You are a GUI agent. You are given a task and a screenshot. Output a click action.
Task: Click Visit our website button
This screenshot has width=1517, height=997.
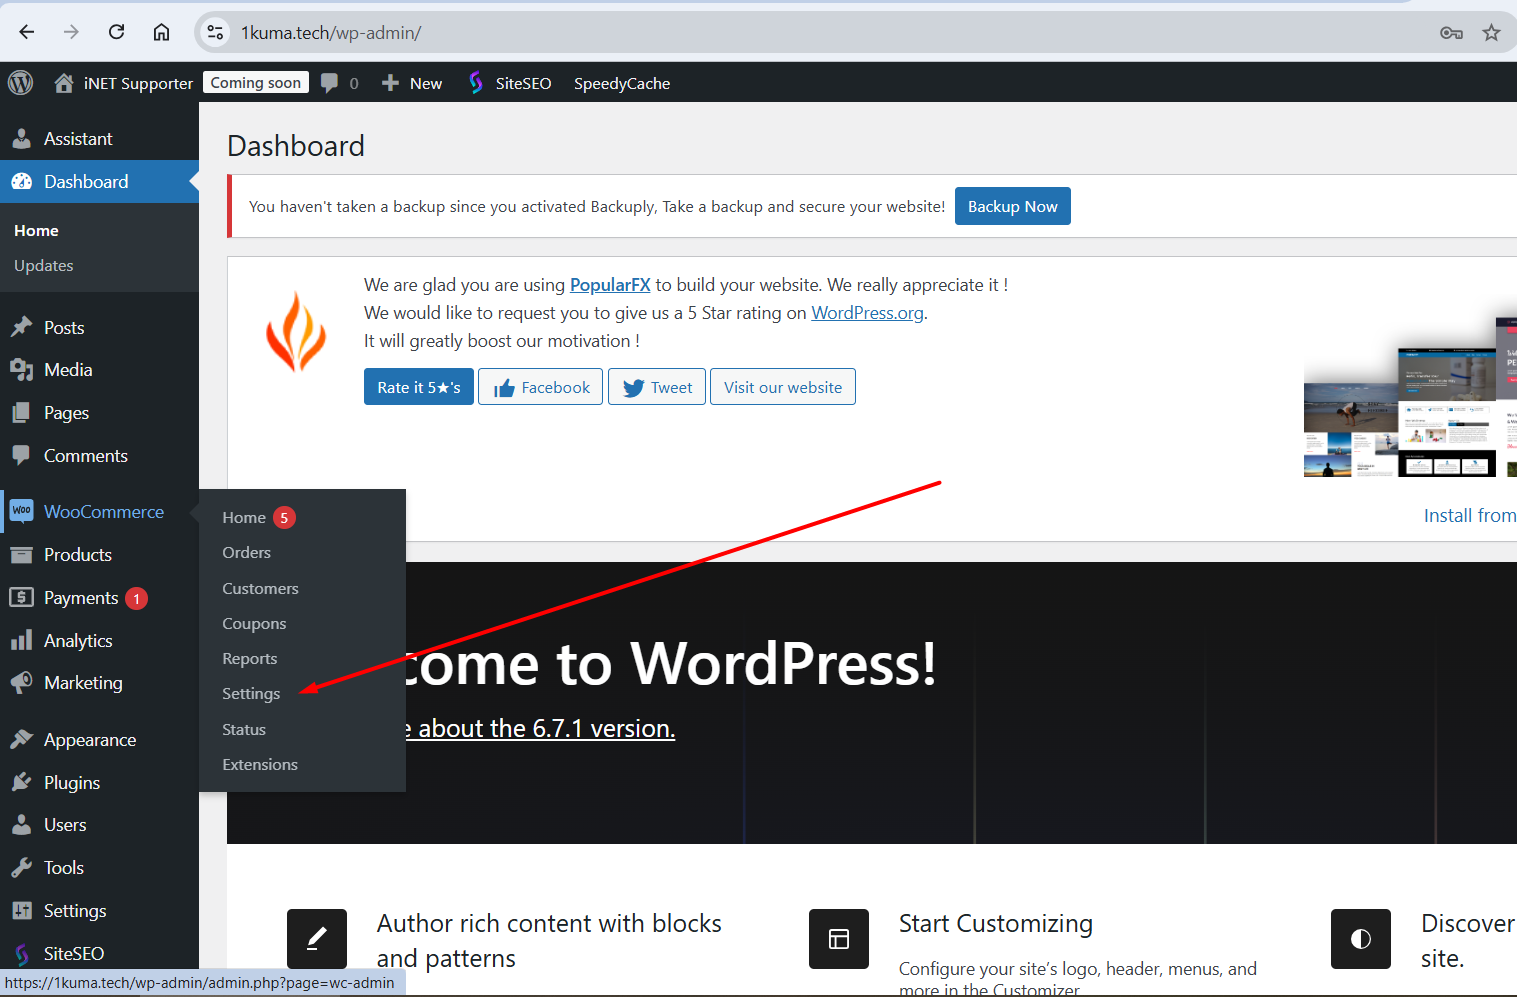783,387
